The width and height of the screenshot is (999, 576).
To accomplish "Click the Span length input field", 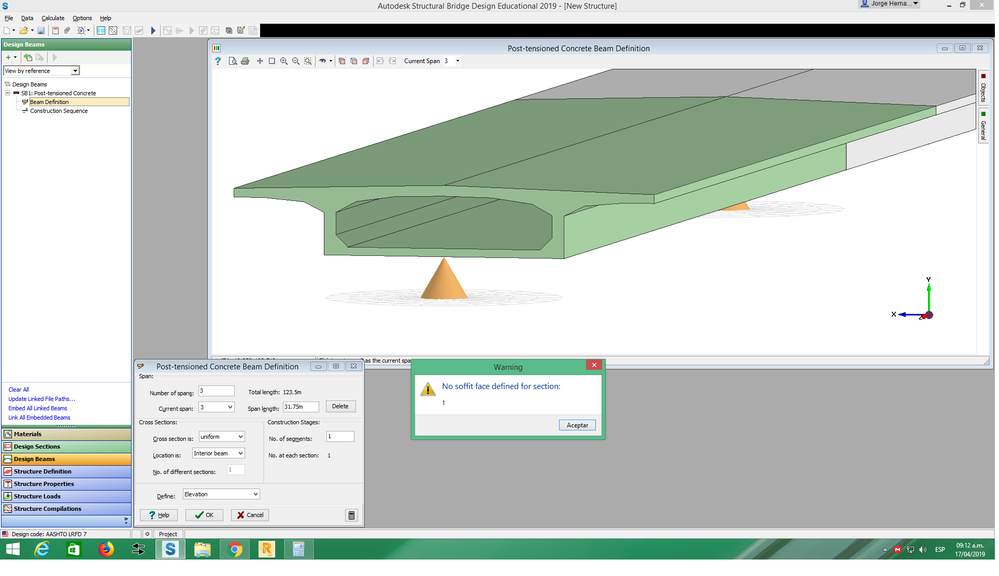I will tap(301, 407).
